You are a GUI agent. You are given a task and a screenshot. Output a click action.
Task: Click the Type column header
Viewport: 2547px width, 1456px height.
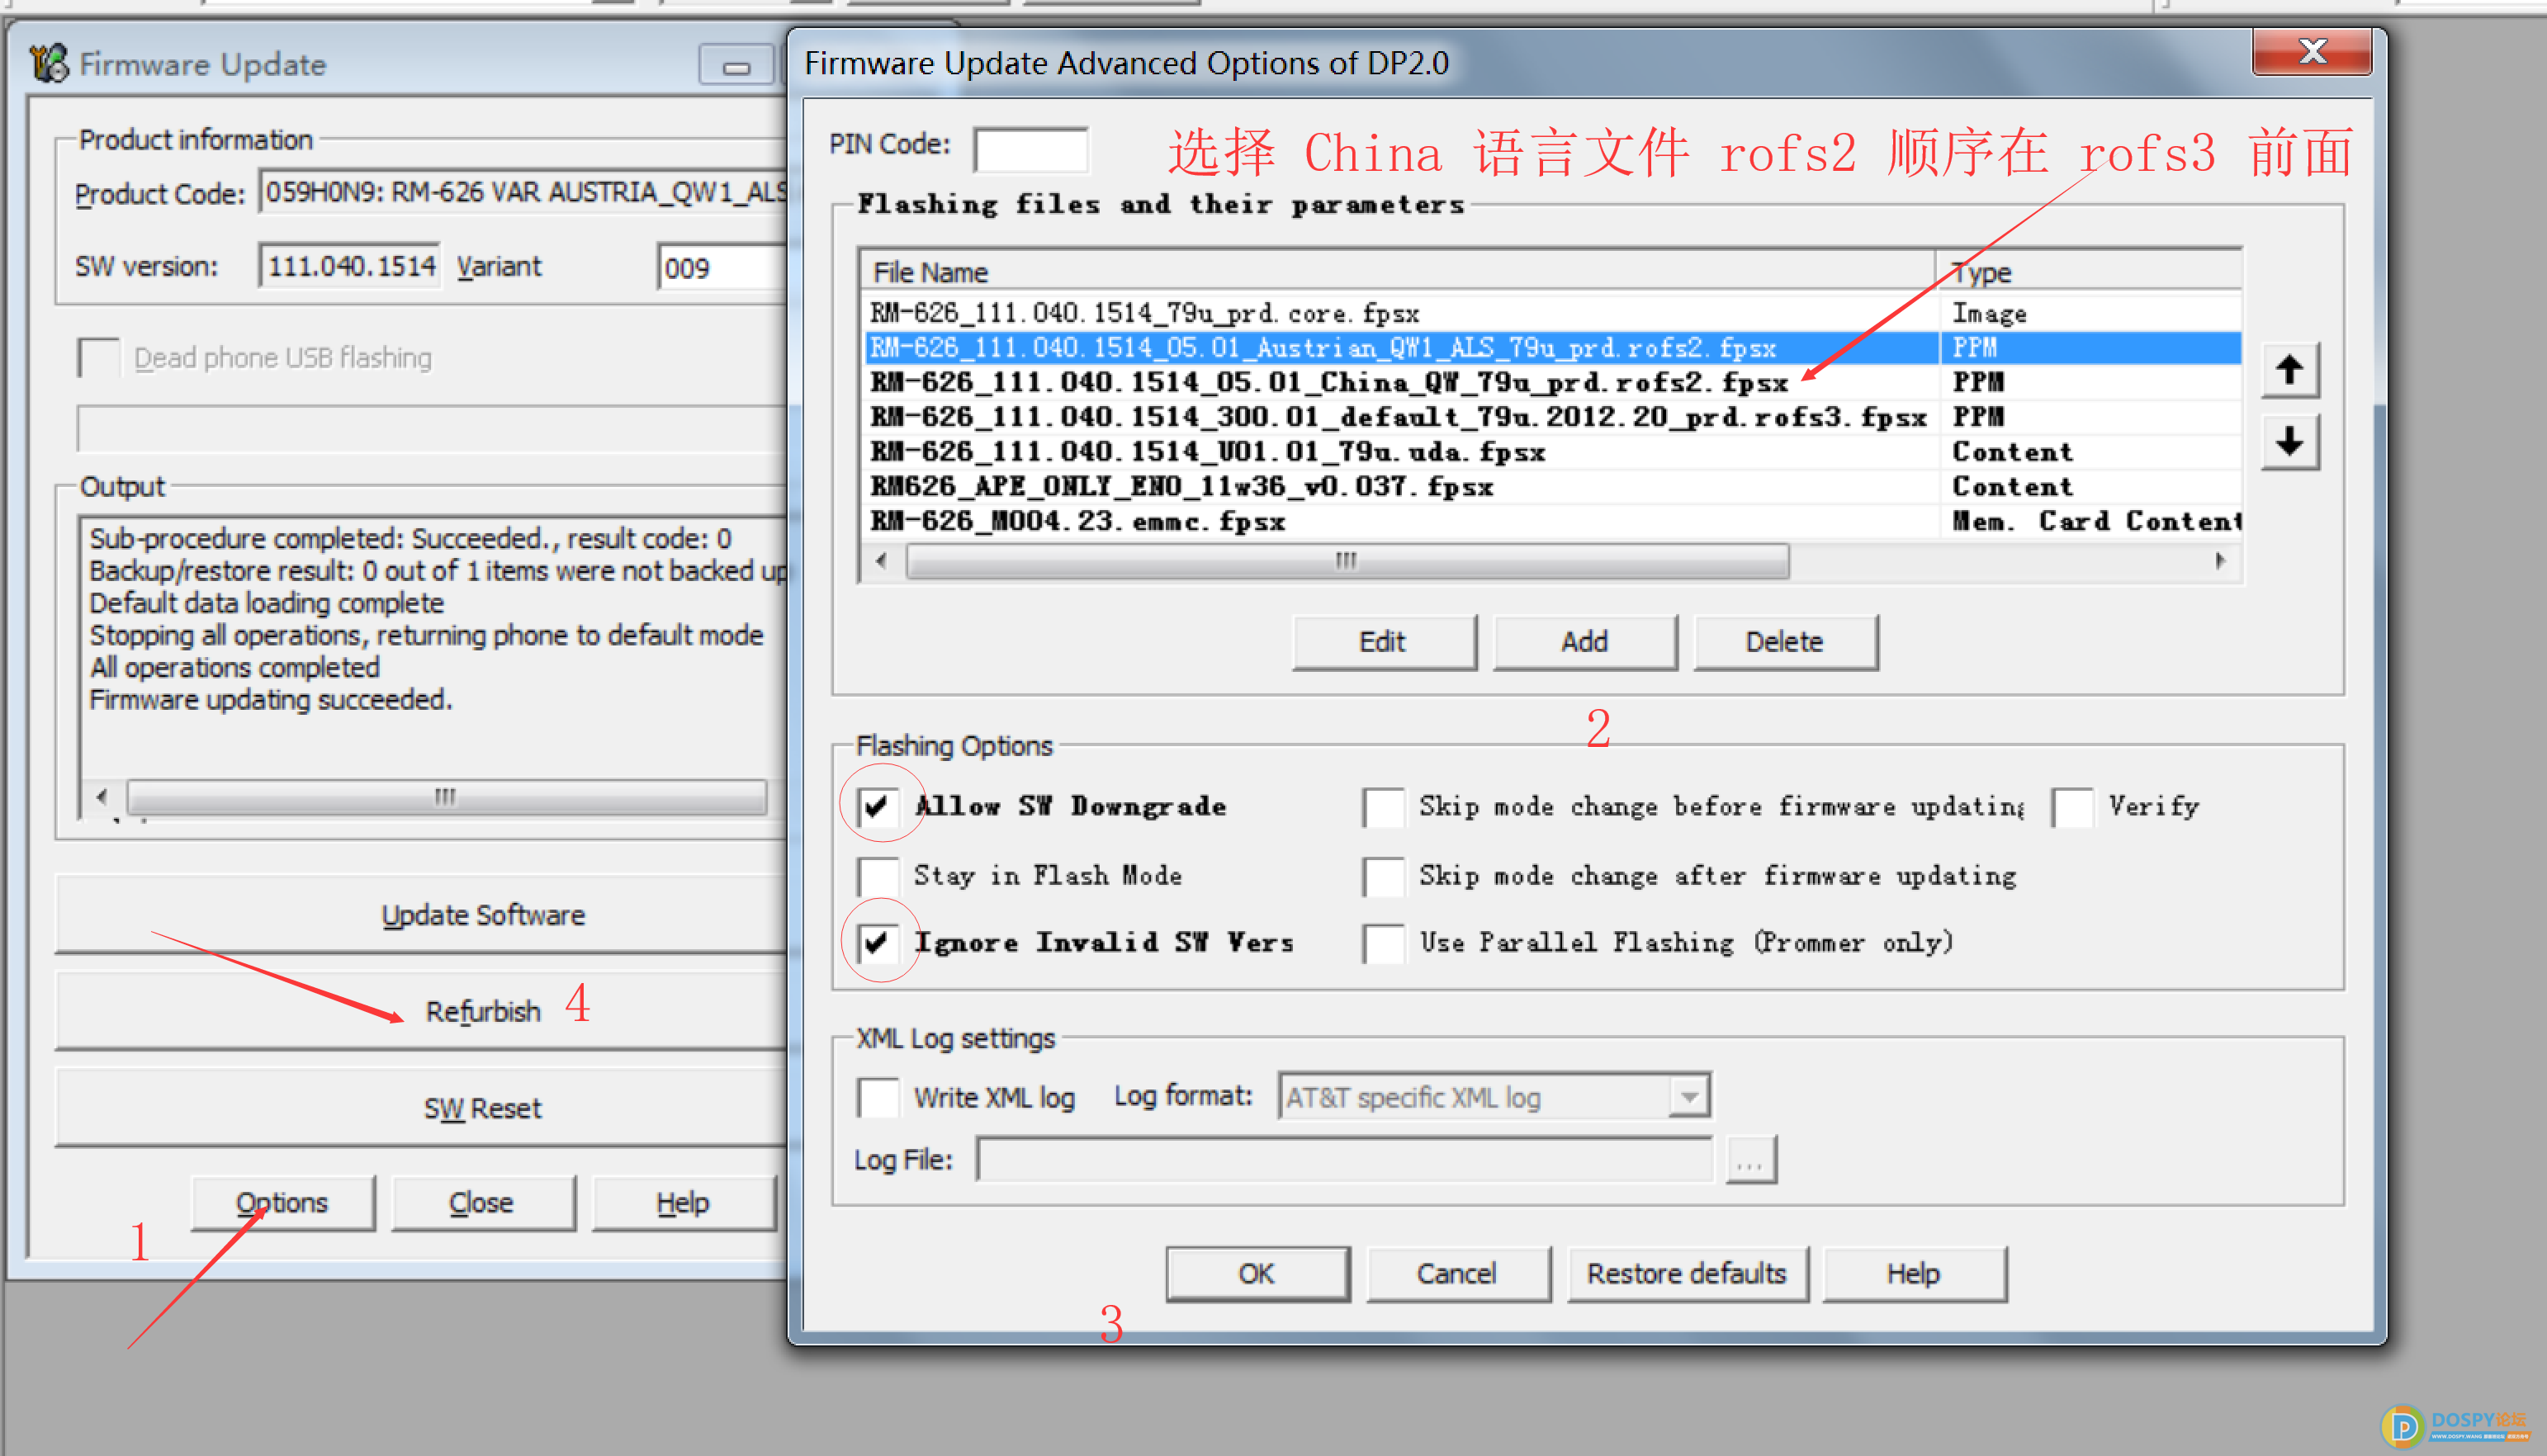(2089, 272)
